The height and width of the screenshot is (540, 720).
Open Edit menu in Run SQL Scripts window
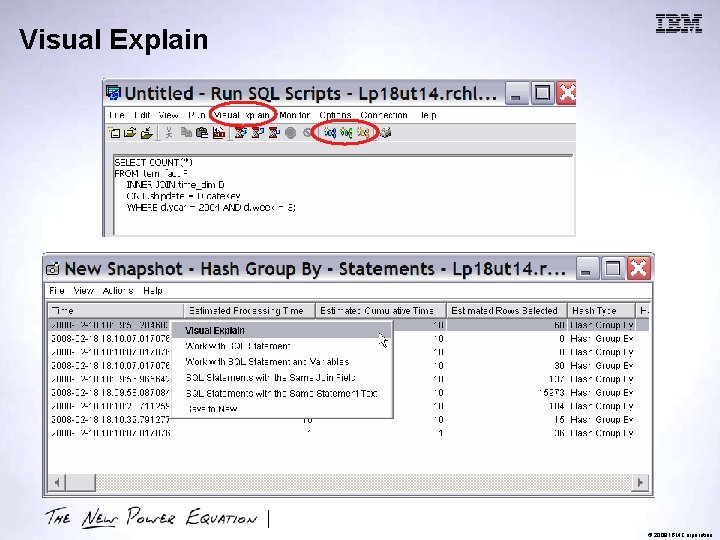click(x=142, y=115)
